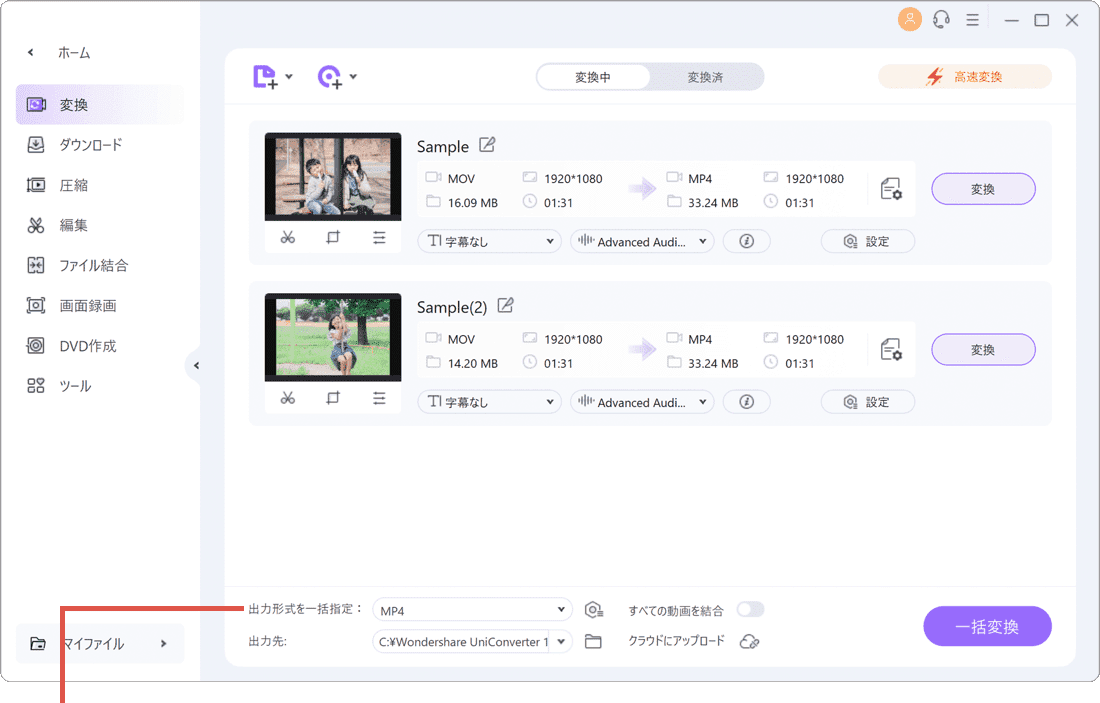The width and height of the screenshot is (1100, 703).
Task: Click the info icon on the Sample row
Action: [746, 240]
